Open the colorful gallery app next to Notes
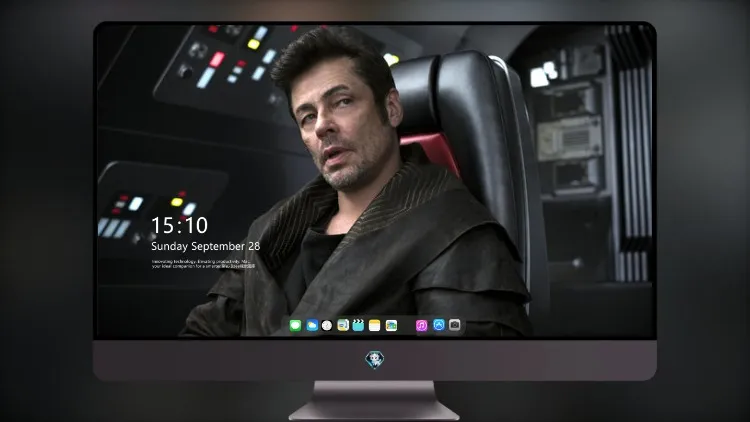Screen dimensions: 750x422 [x=391, y=325]
